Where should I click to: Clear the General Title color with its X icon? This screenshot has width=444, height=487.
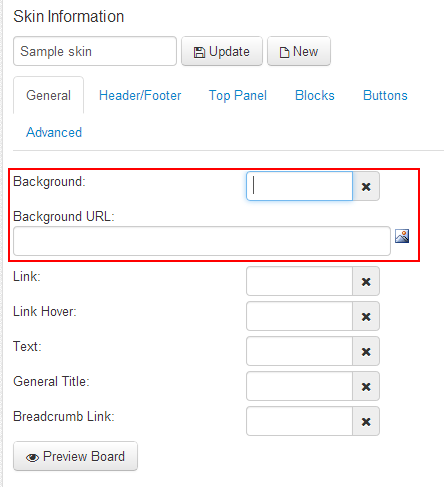366,386
